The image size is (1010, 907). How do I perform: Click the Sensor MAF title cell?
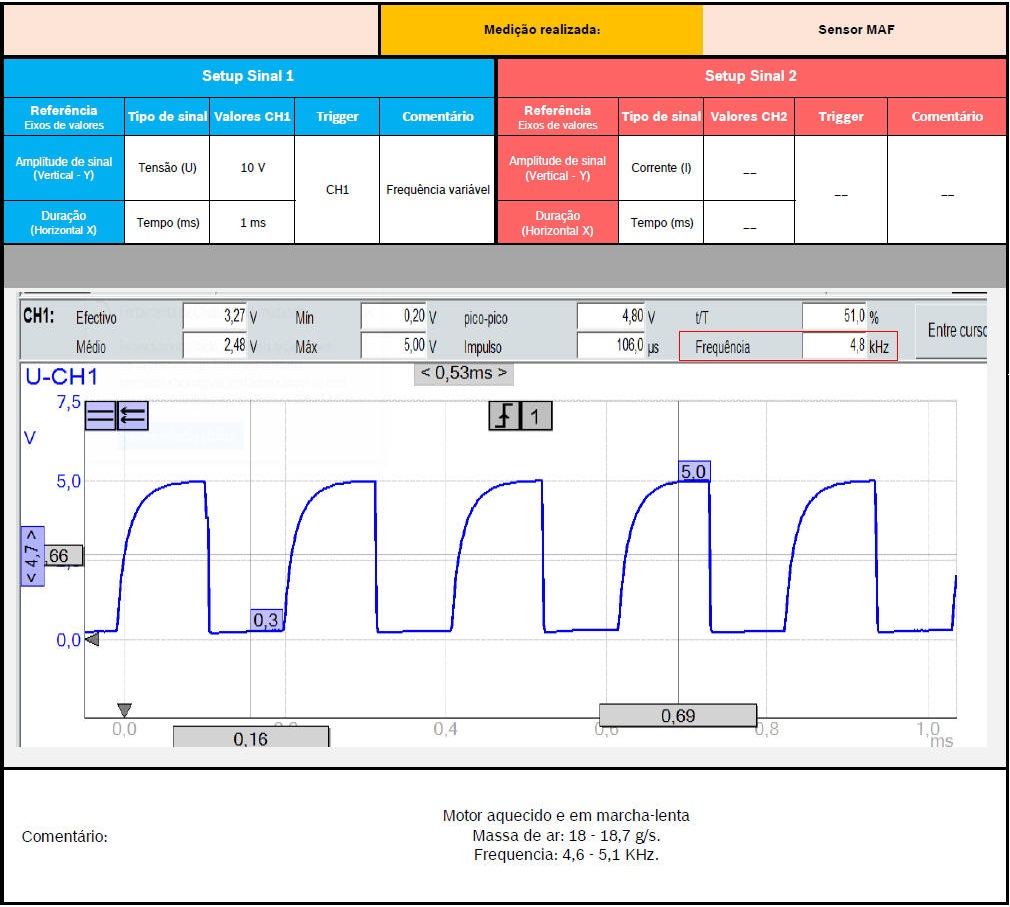[x=855, y=29]
